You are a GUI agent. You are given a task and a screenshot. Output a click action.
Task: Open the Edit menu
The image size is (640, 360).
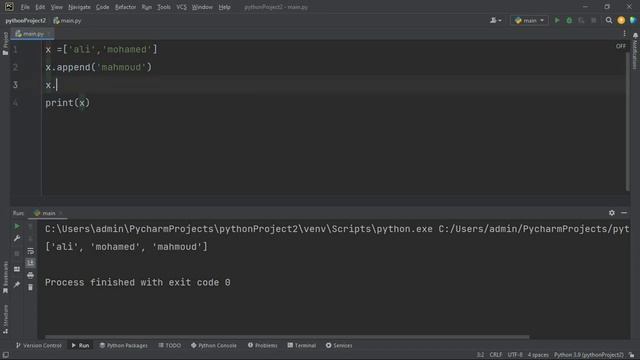click(x=40, y=7)
